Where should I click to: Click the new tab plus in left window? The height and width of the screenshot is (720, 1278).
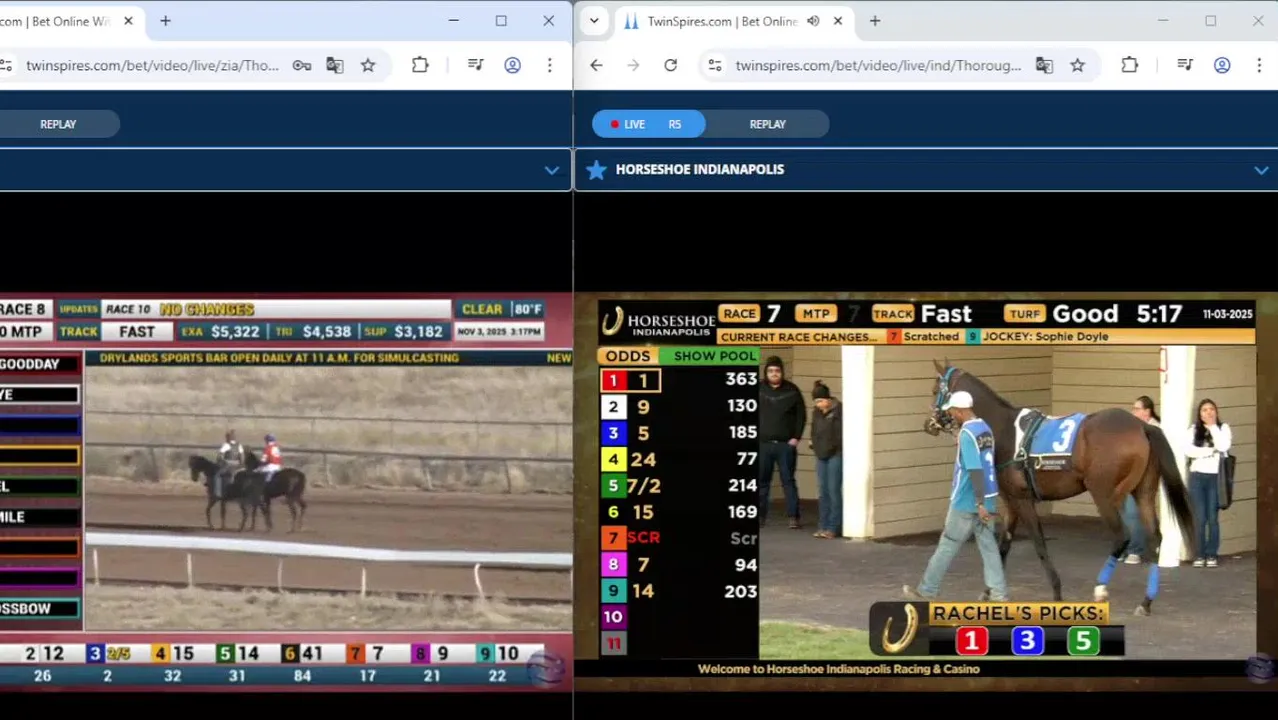pyautogui.click(x=165, y=21)
